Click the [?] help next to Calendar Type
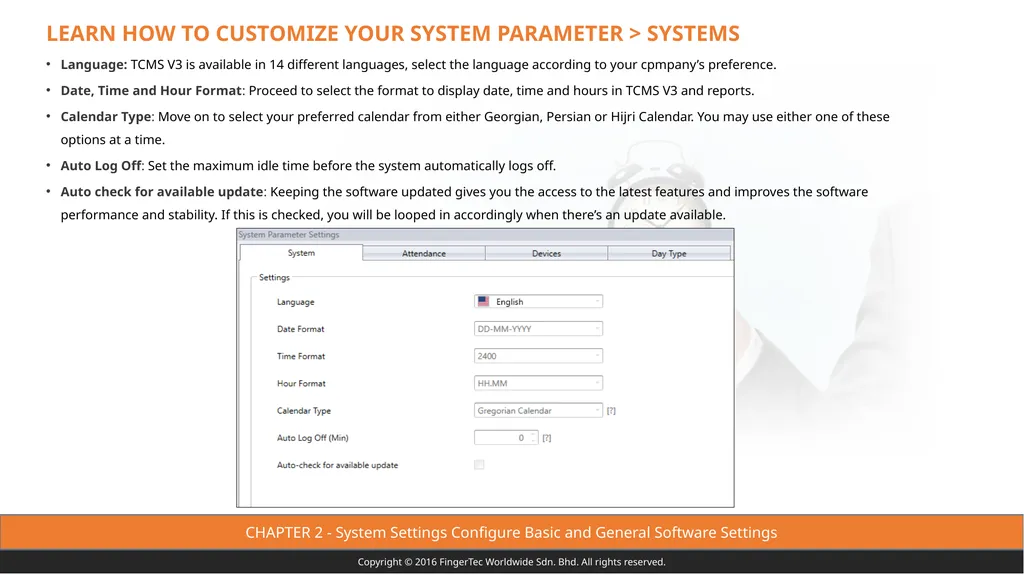Viewport: 1024px width, 575px height. 611,411
